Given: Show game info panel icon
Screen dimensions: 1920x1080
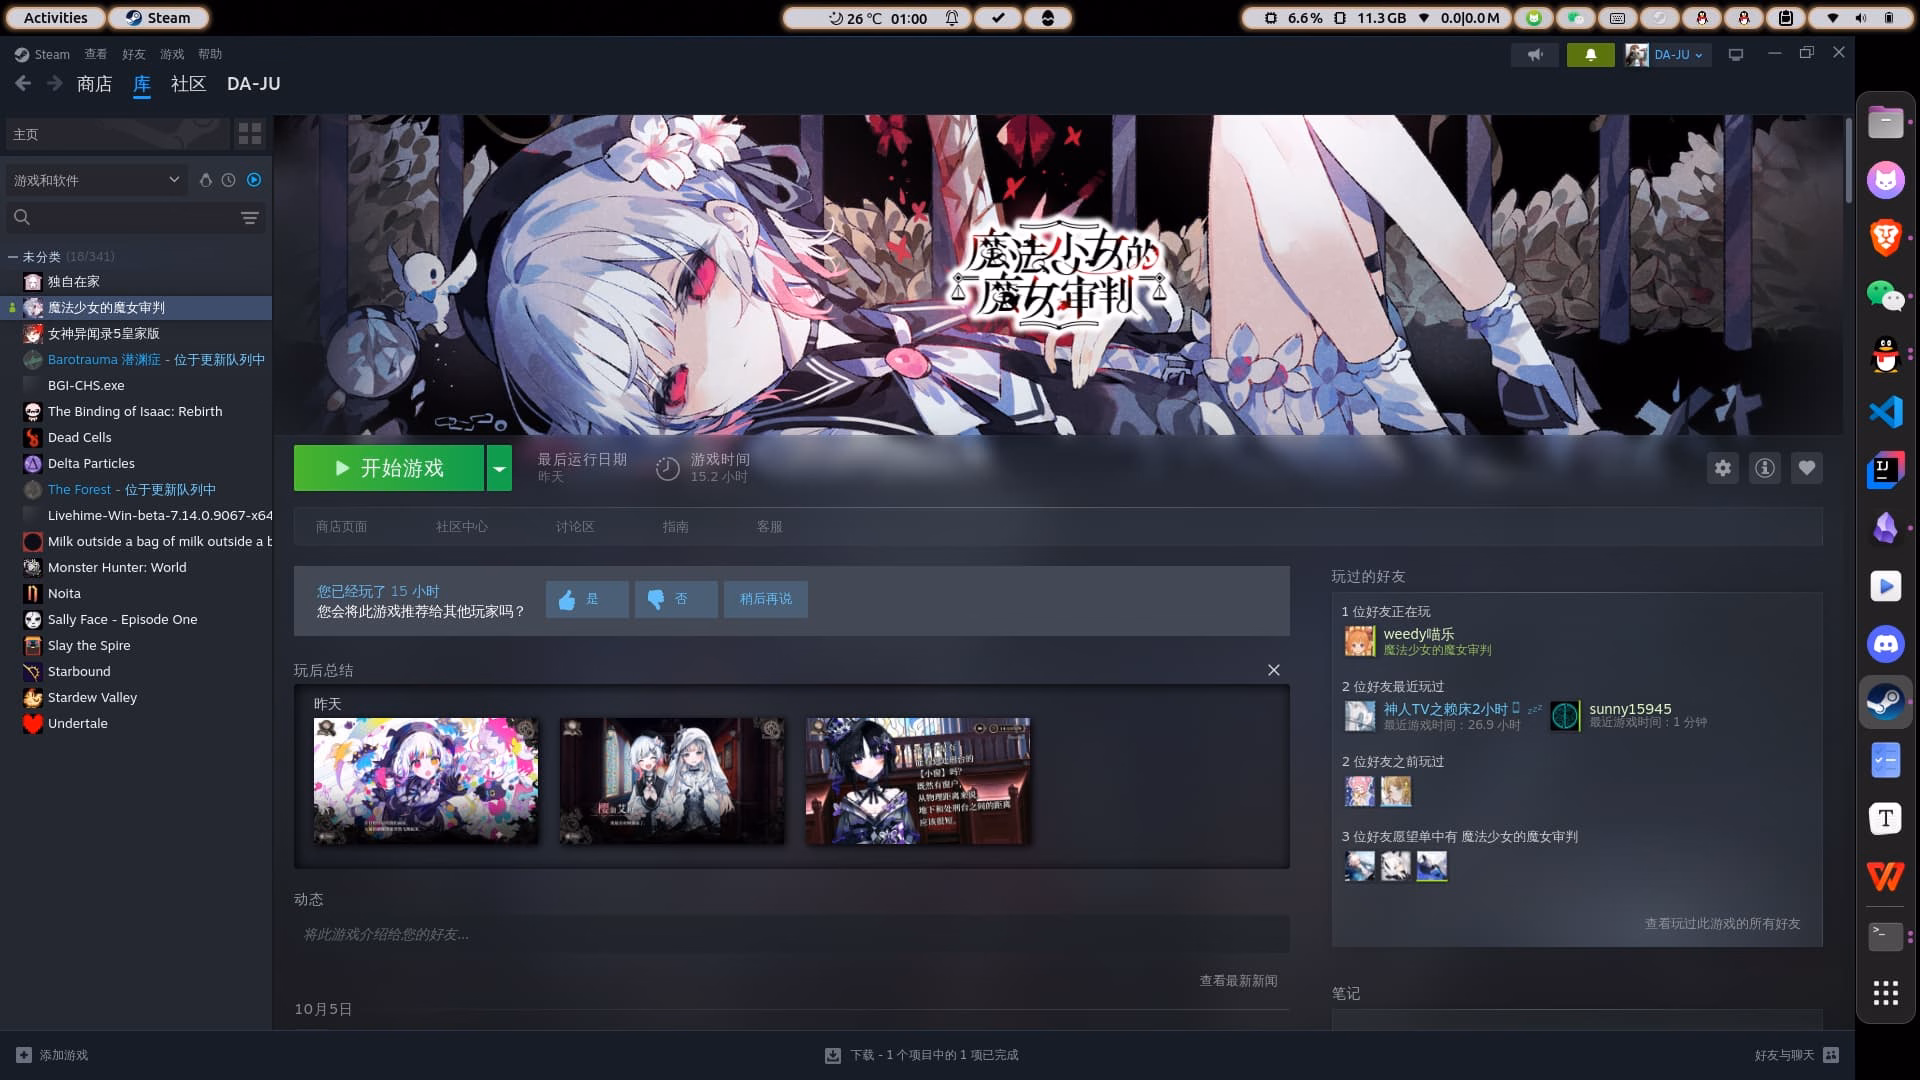Looking at the screenshot, I should coord(1765,468).
